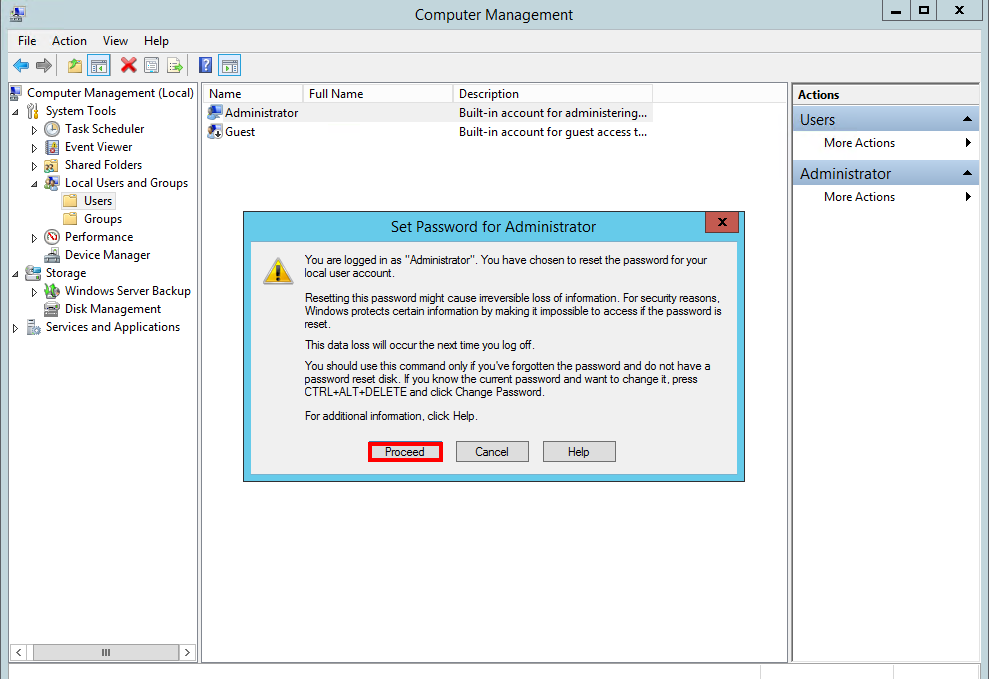Open More Actions submenu under Administrator
989x679 pixels.
coord(886,197)
